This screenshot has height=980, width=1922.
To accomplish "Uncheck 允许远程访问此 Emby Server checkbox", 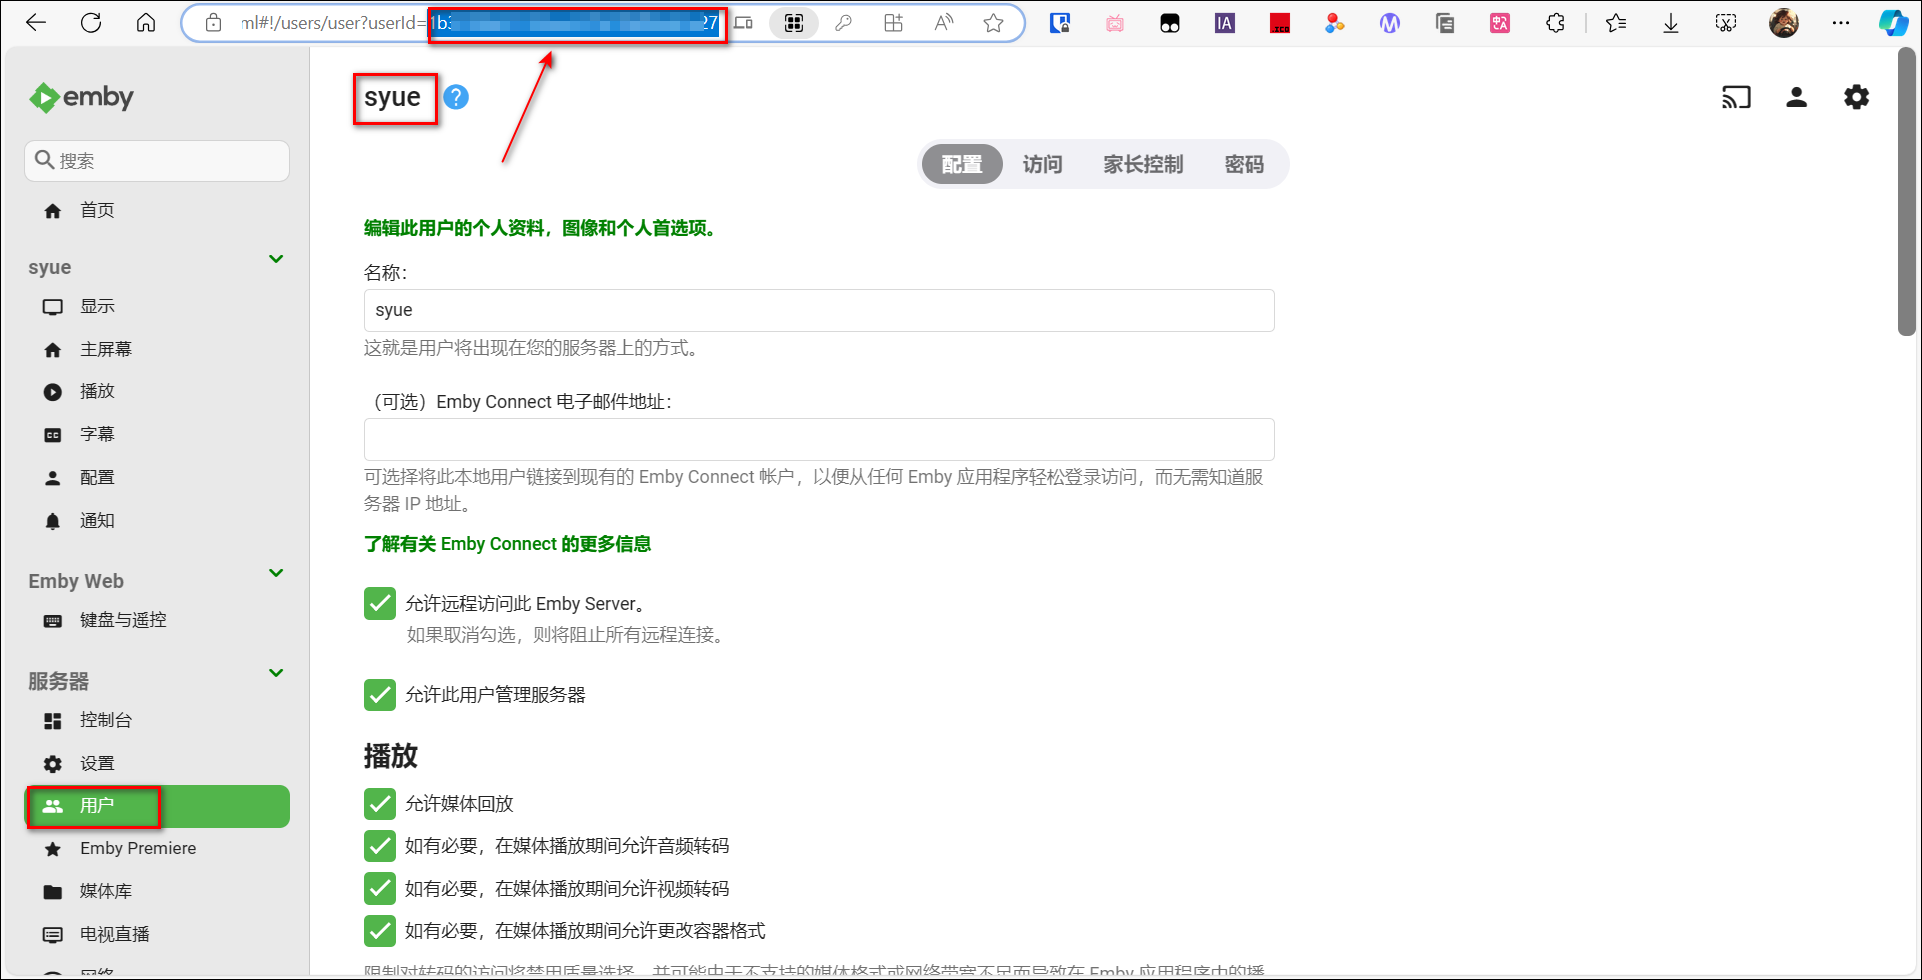I will pos(380,604).
